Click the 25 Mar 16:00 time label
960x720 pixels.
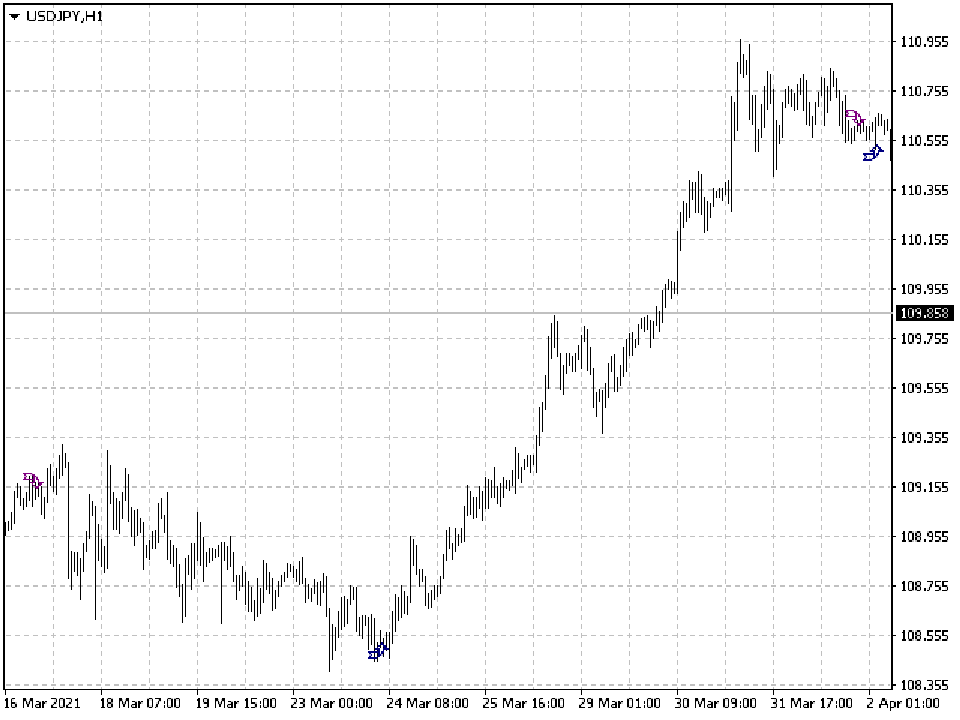[523, 703]
